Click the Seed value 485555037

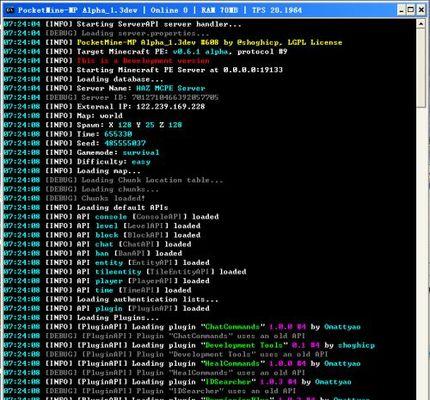pyautogui.click(x=125, y=143)
